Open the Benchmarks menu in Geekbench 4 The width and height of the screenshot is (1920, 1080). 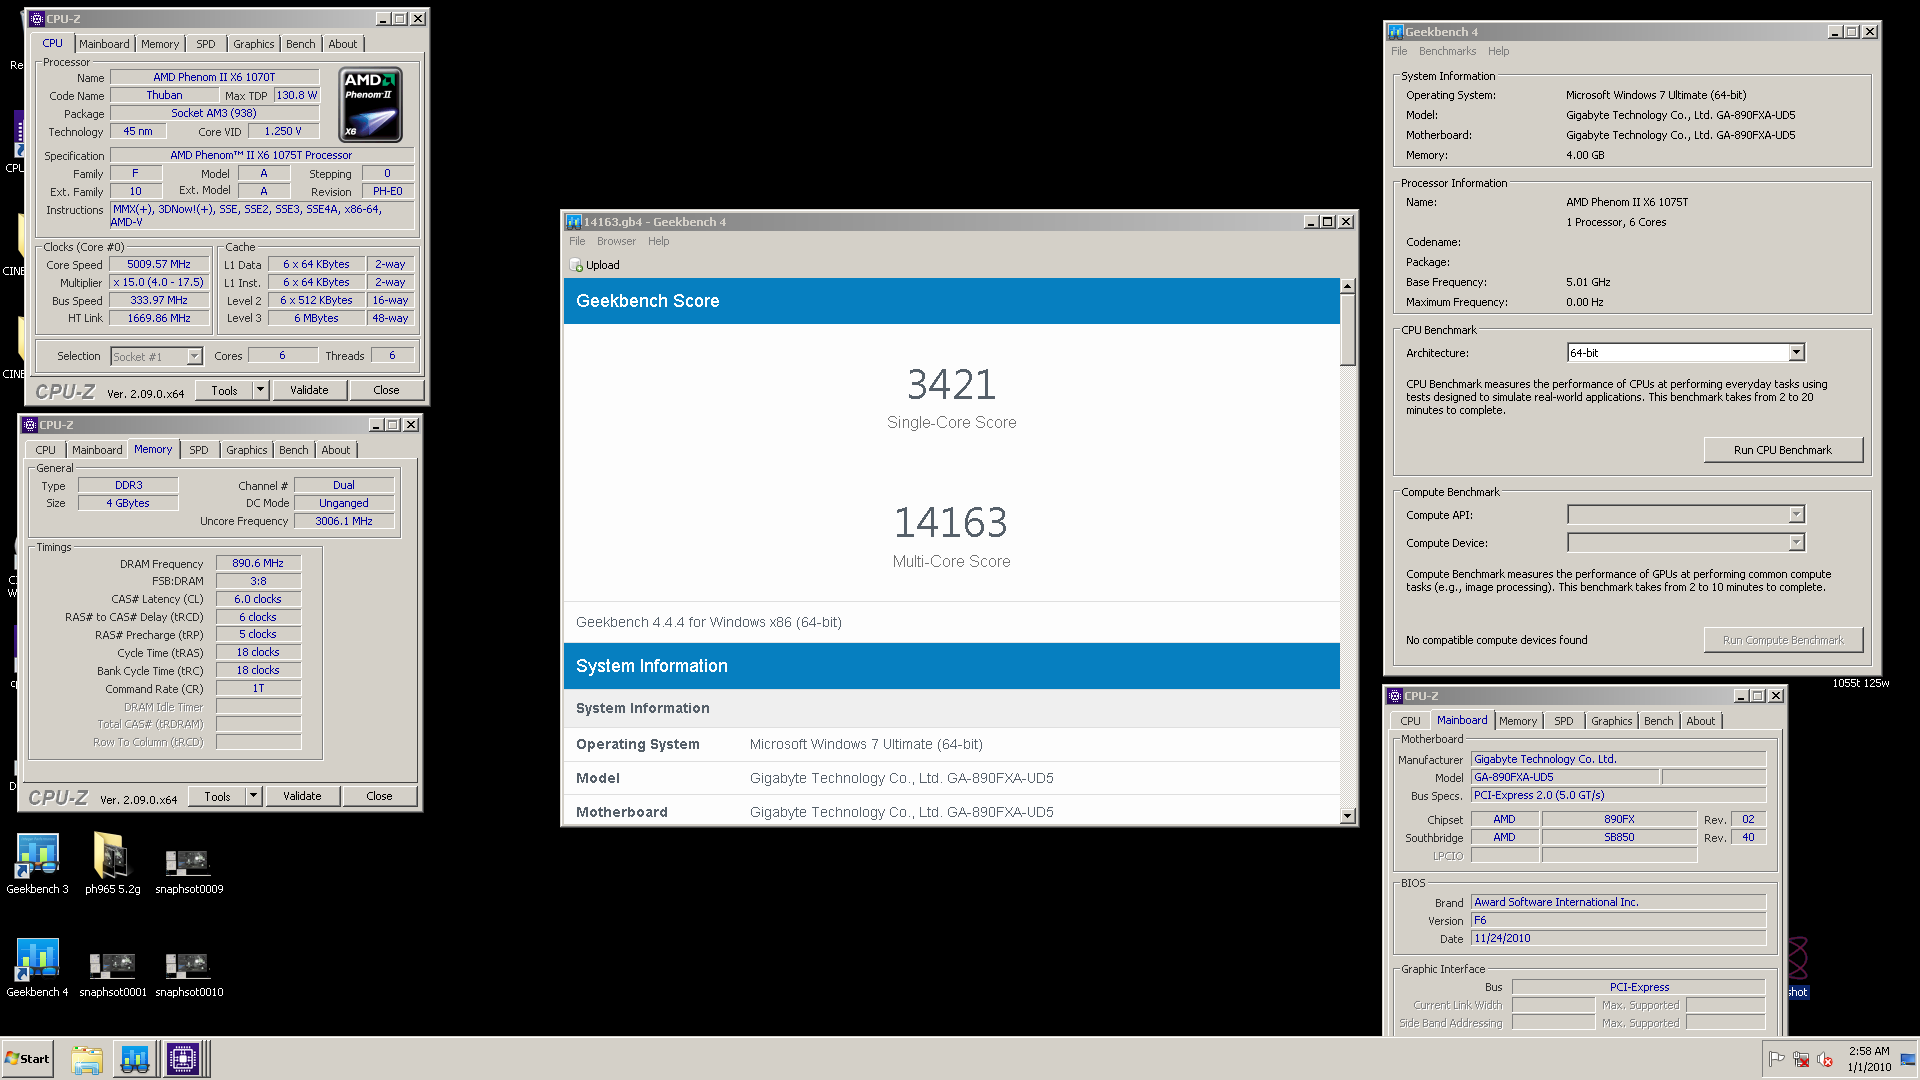click(1447, 51)
